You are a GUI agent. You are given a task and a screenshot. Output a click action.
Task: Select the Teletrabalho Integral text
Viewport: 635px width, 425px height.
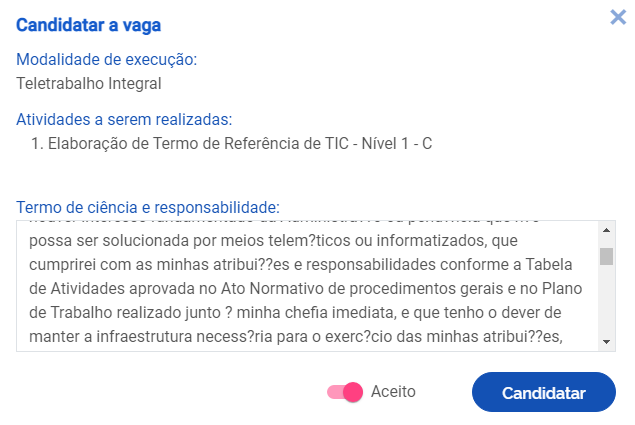coord(89,84)
